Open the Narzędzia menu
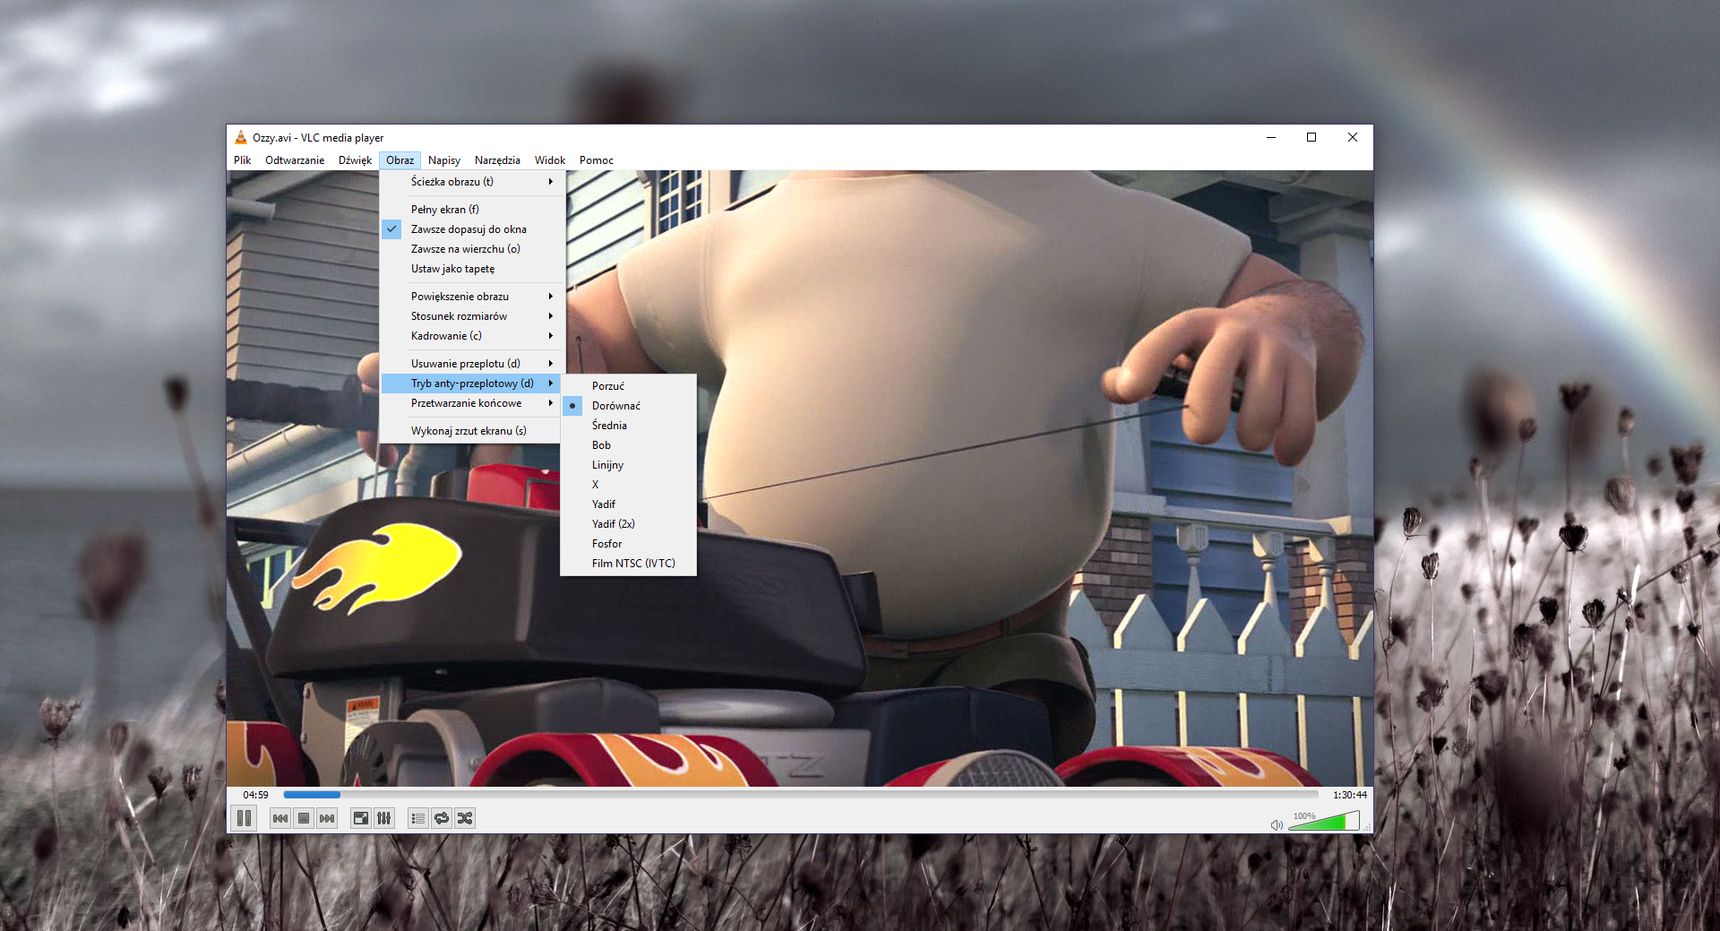The image size is (1720, 931). tap(497, 160)
